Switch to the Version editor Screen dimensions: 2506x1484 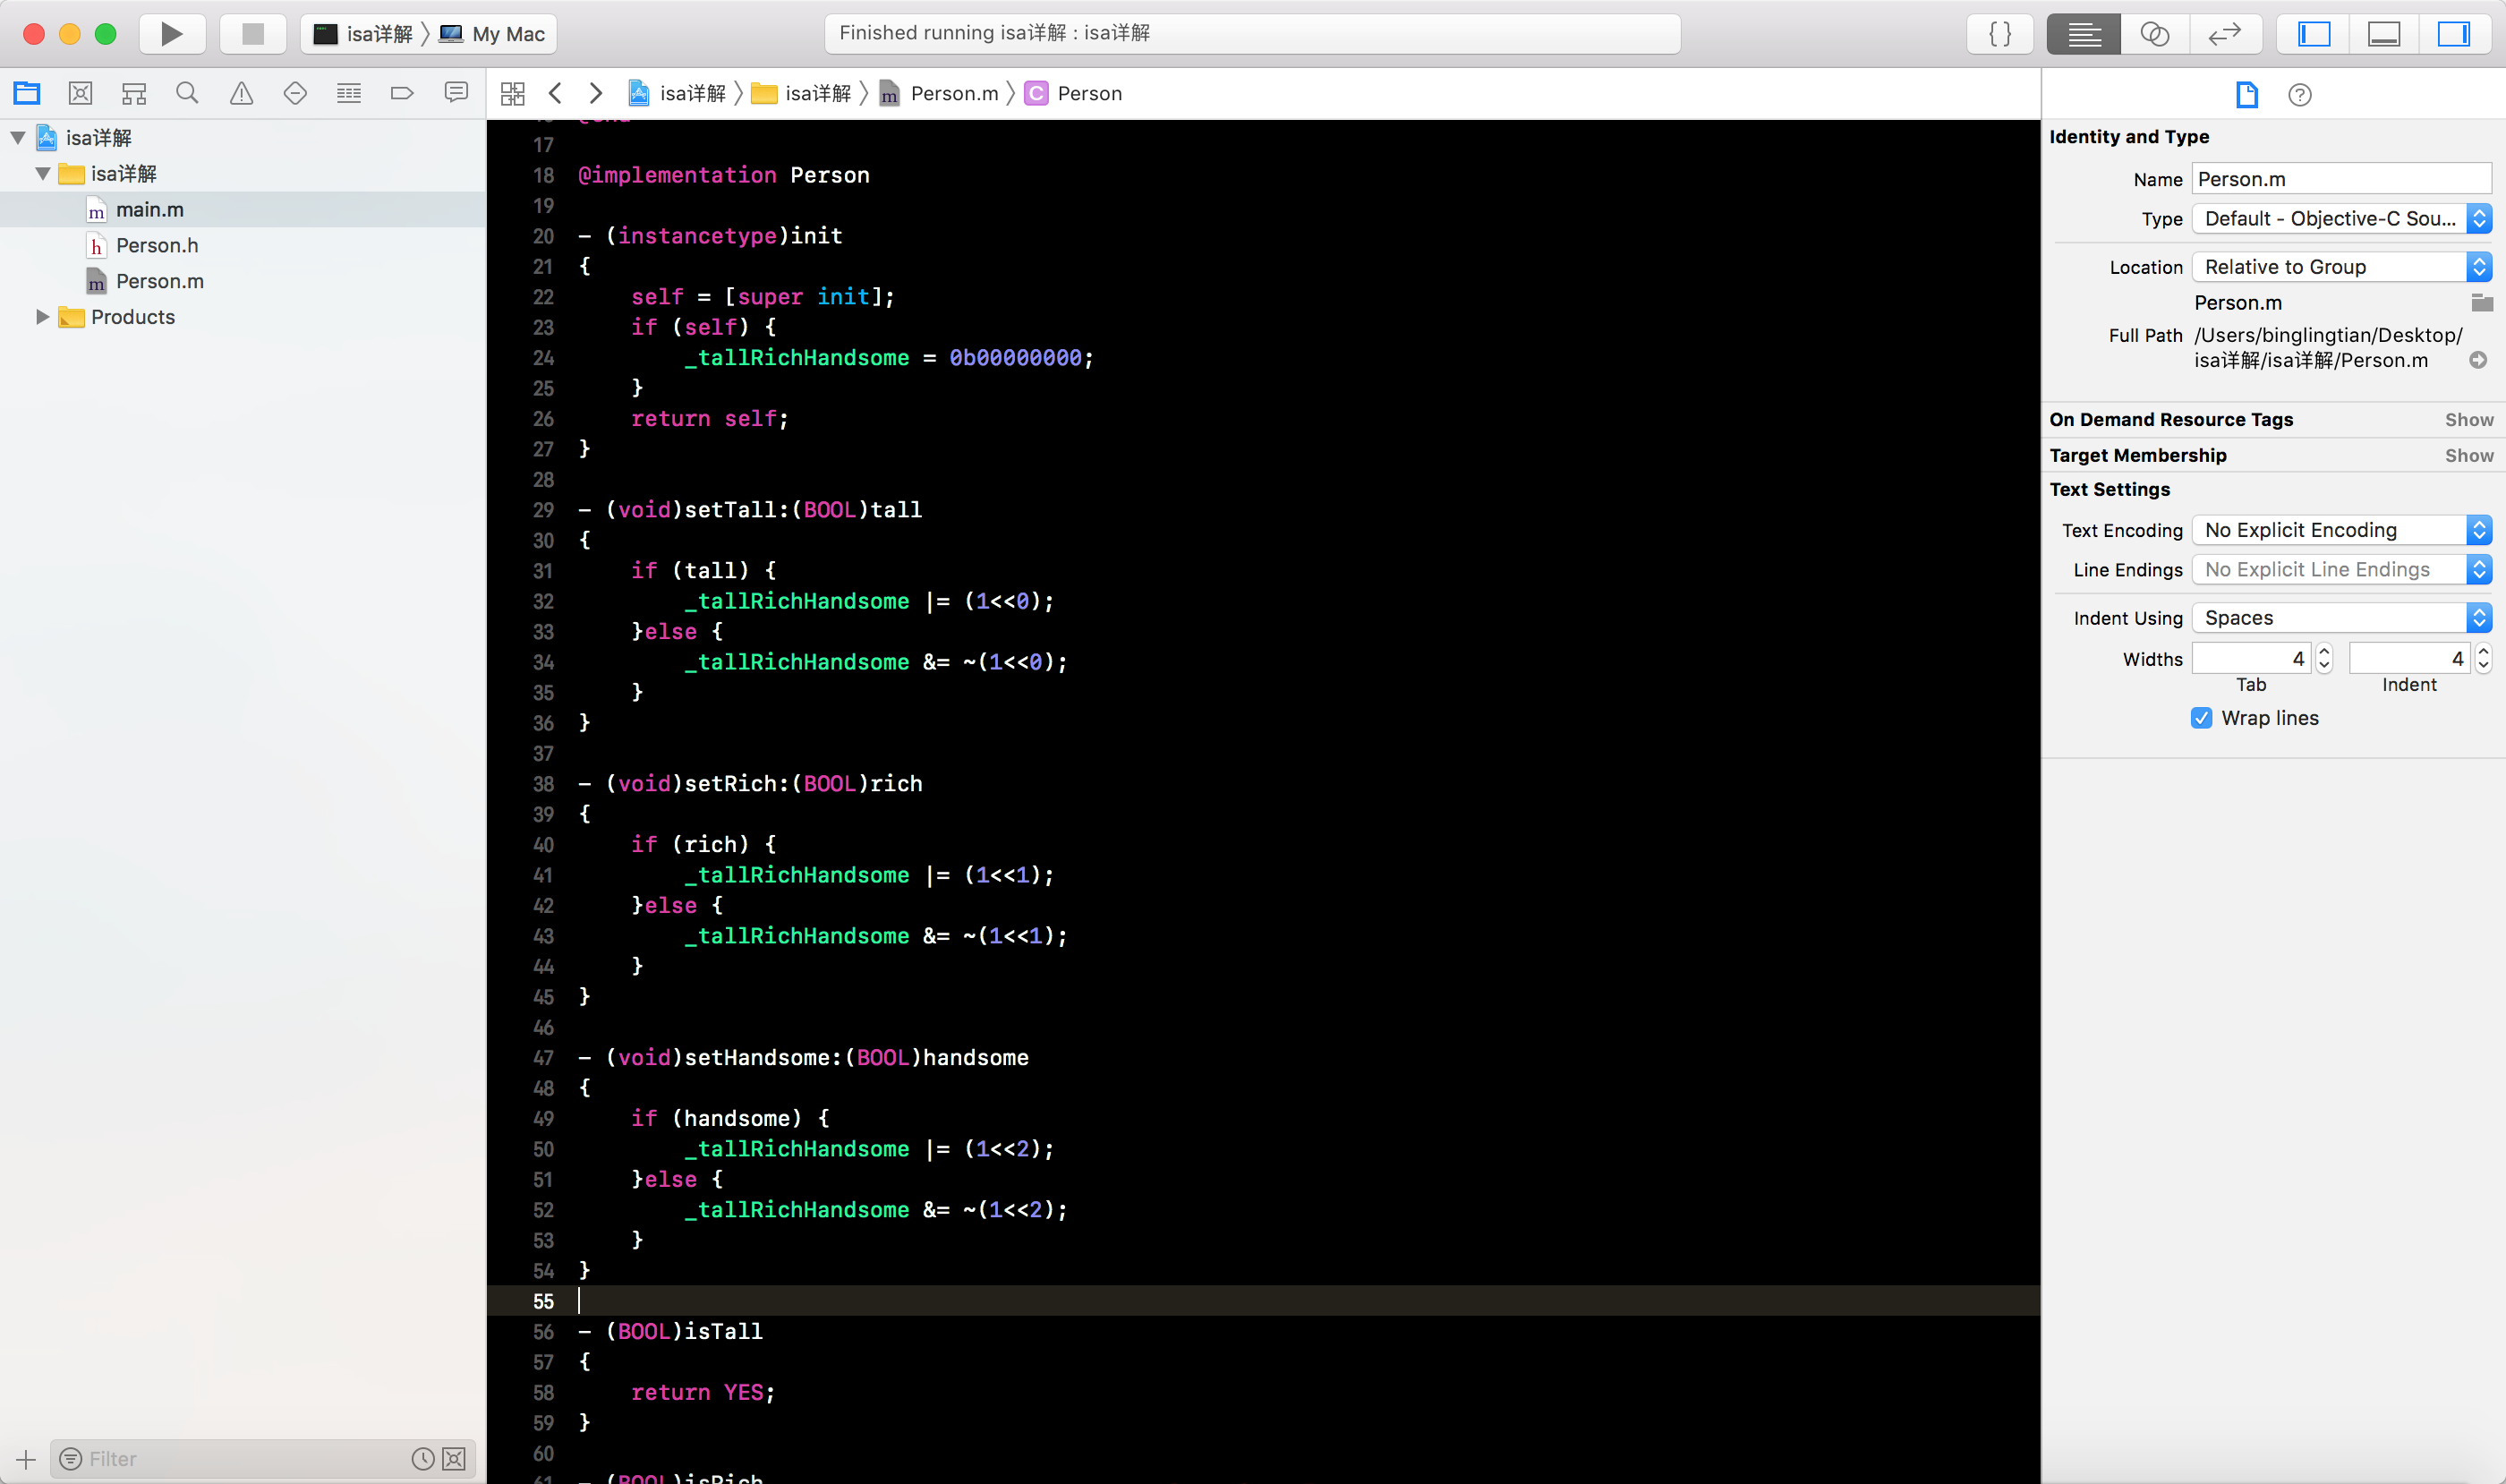click(x=2225, y=34)
